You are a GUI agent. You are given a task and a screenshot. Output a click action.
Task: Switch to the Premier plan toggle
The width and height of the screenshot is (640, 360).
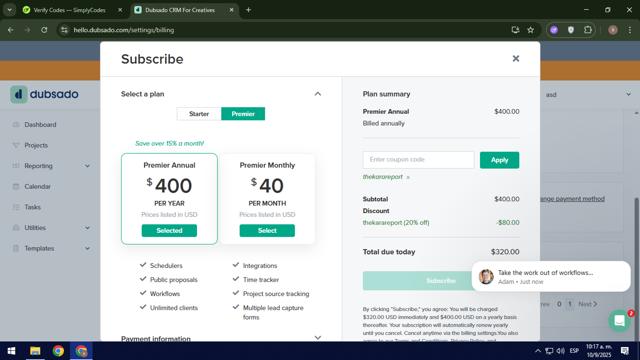tap(243, 114)
